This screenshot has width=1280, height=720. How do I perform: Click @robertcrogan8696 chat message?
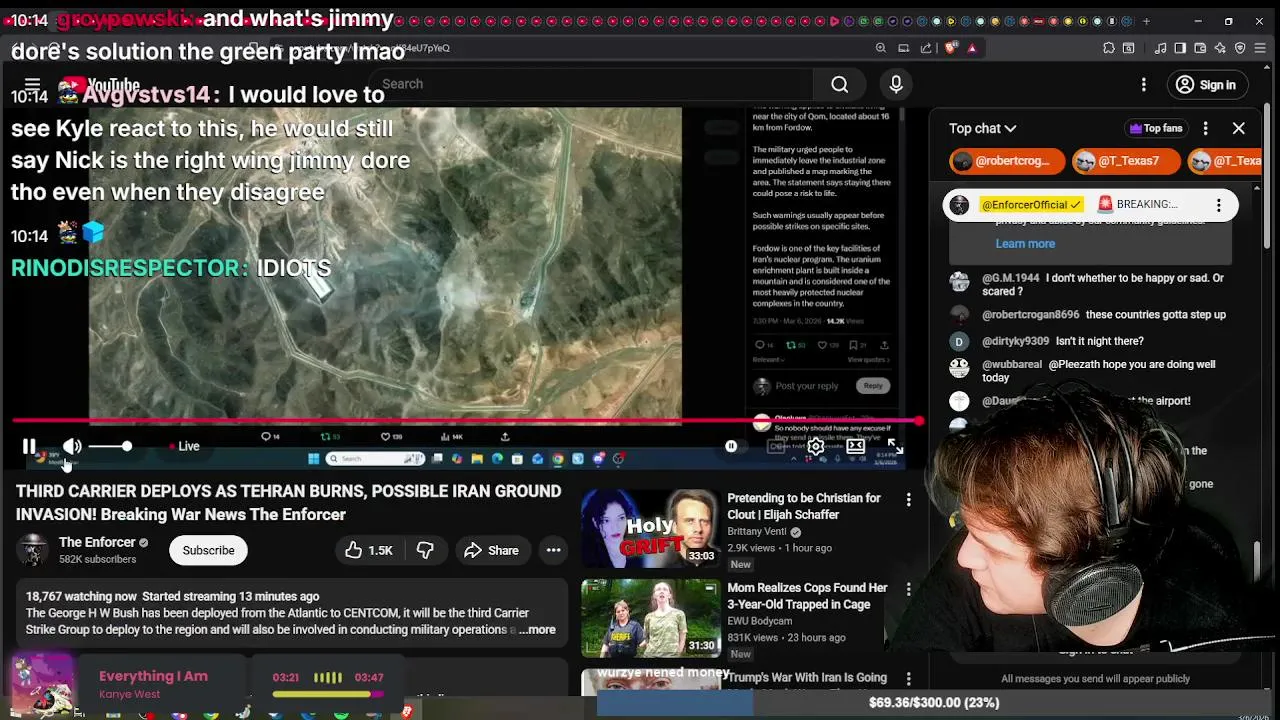pyautogui.click(x=1090, y=314)
